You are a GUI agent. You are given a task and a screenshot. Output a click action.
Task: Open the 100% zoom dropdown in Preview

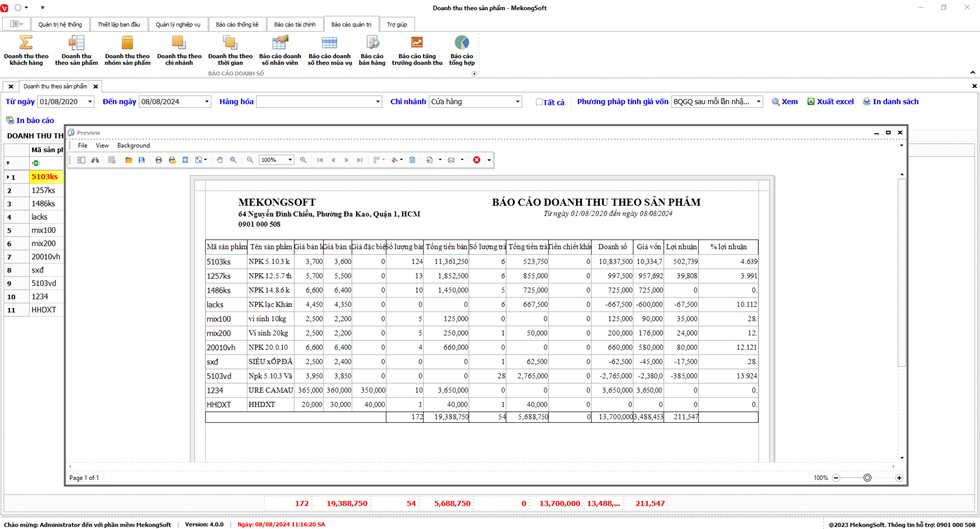coord(290,160)
